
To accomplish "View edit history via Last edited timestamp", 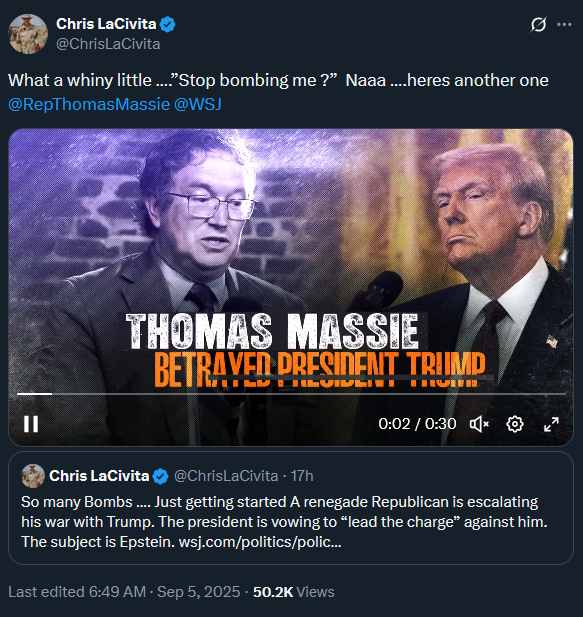I will point(124,592).
